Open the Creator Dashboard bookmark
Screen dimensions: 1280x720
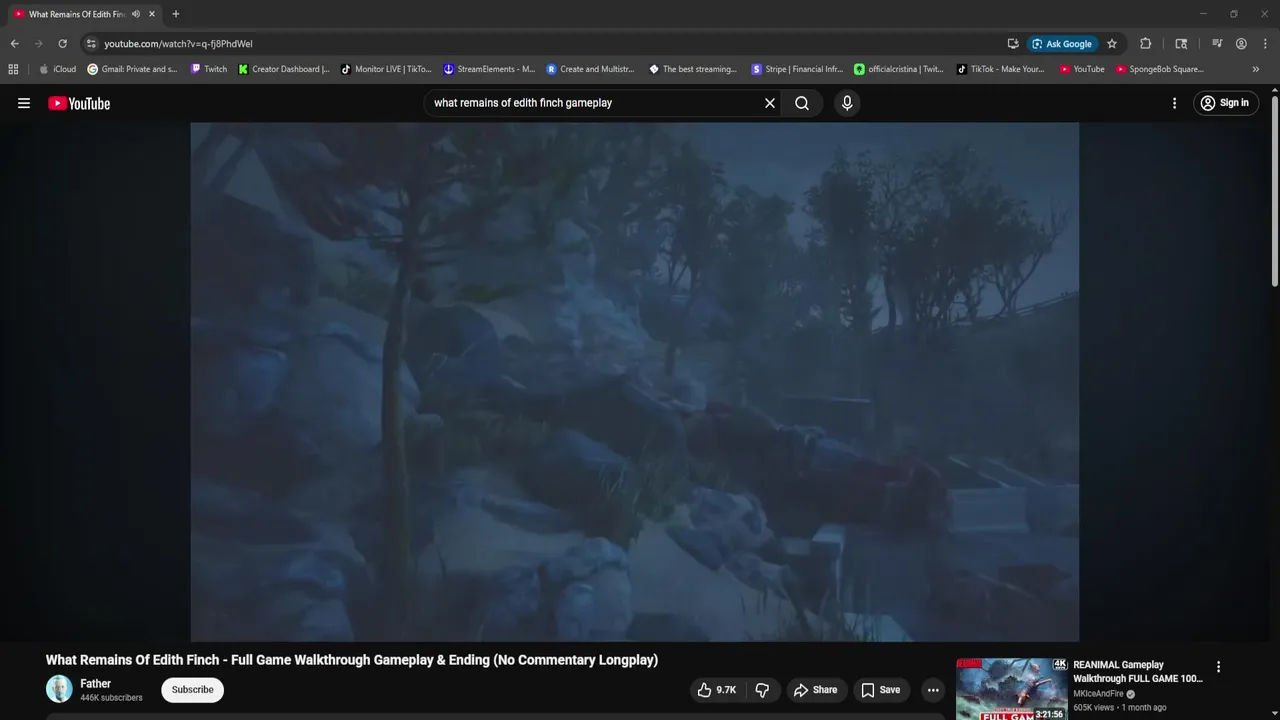(284, 69)
